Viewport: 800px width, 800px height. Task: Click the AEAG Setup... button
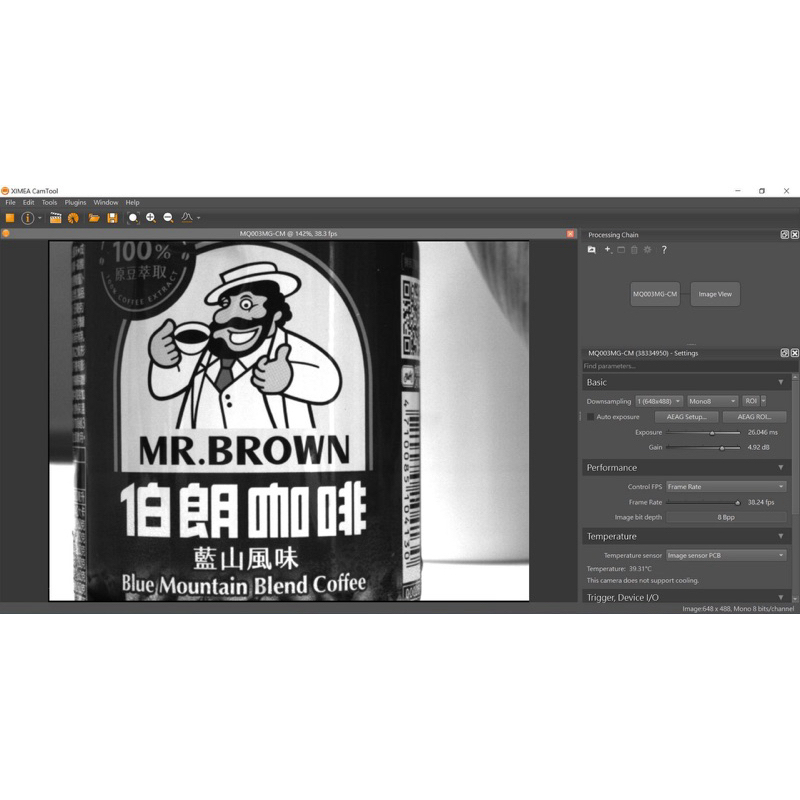(x=686, y=417)
